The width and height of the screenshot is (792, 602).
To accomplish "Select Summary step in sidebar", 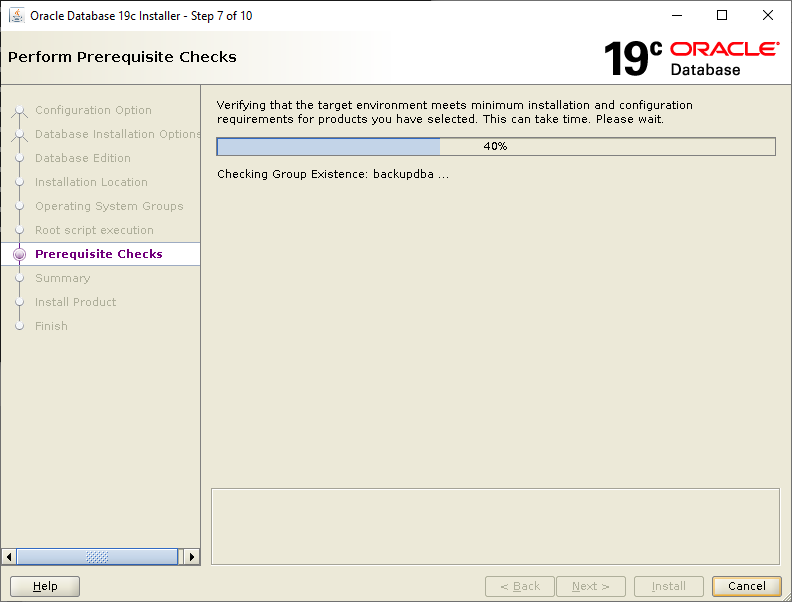I will pyautogui.click(x=63, y=278).
